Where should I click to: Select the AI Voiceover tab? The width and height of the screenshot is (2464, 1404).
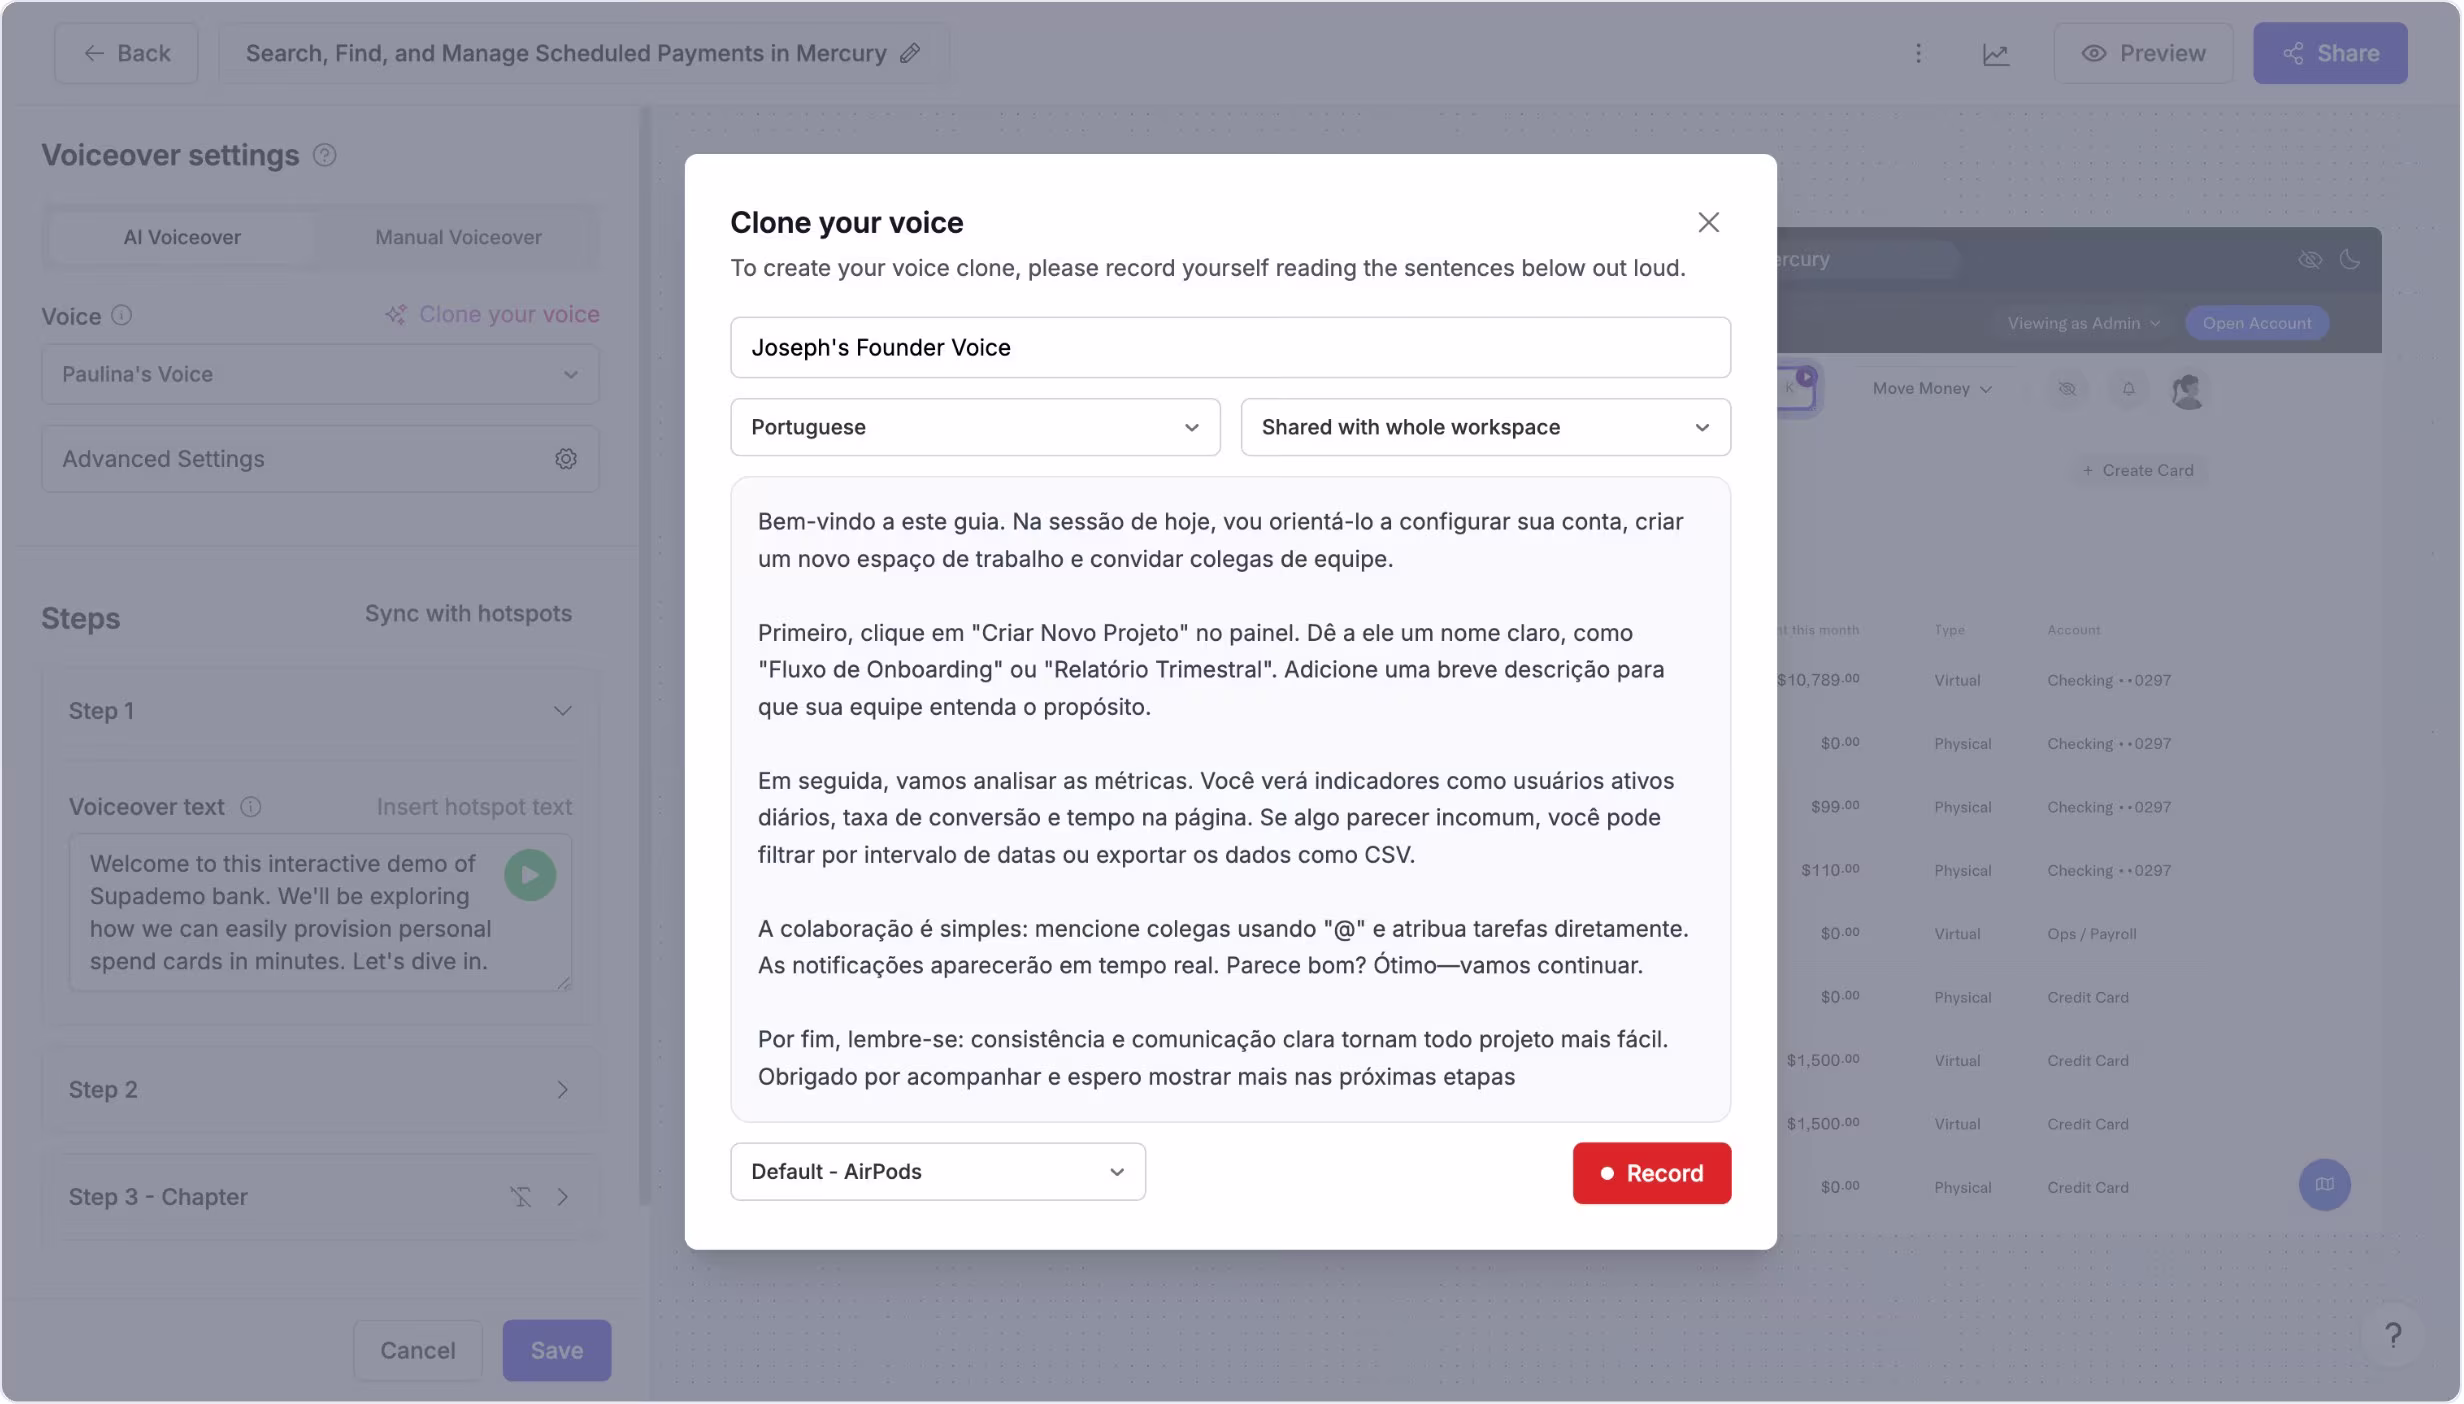[x=181, y=237]
